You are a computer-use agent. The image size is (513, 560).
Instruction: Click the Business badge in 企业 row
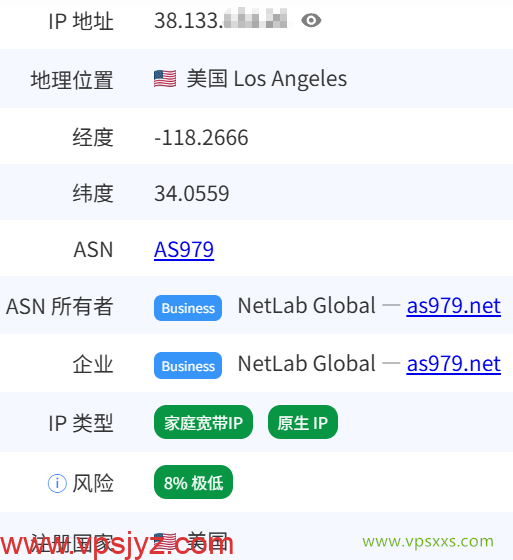pyautogui.click(x=188, y=366)
